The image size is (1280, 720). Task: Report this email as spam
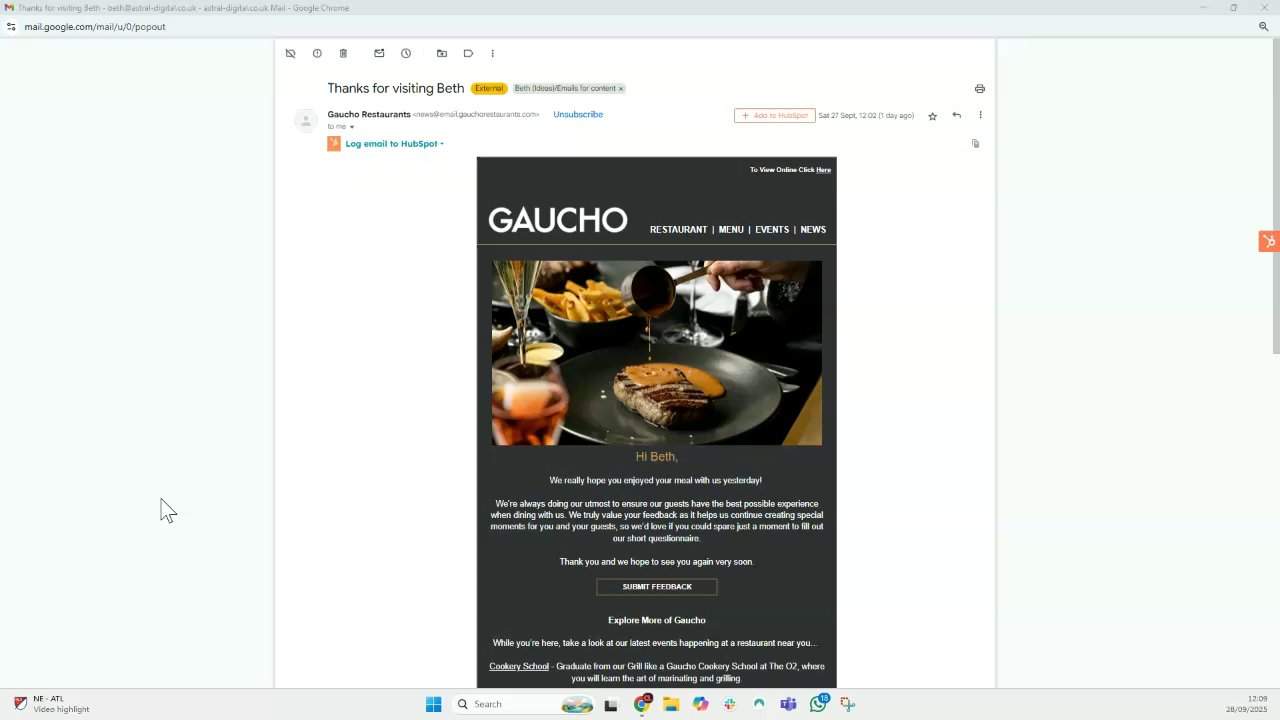(x=317, y=53)
